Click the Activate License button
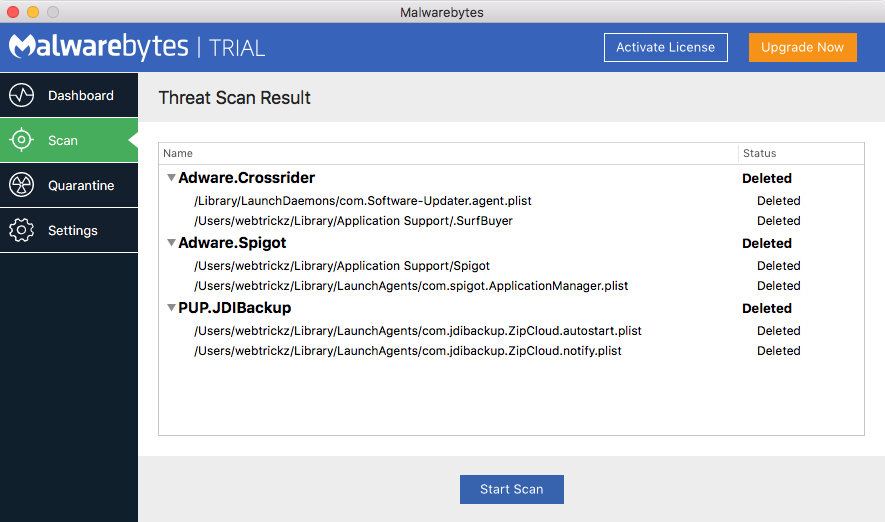This screenshot has height=522, width=885. tap(665, 47)
